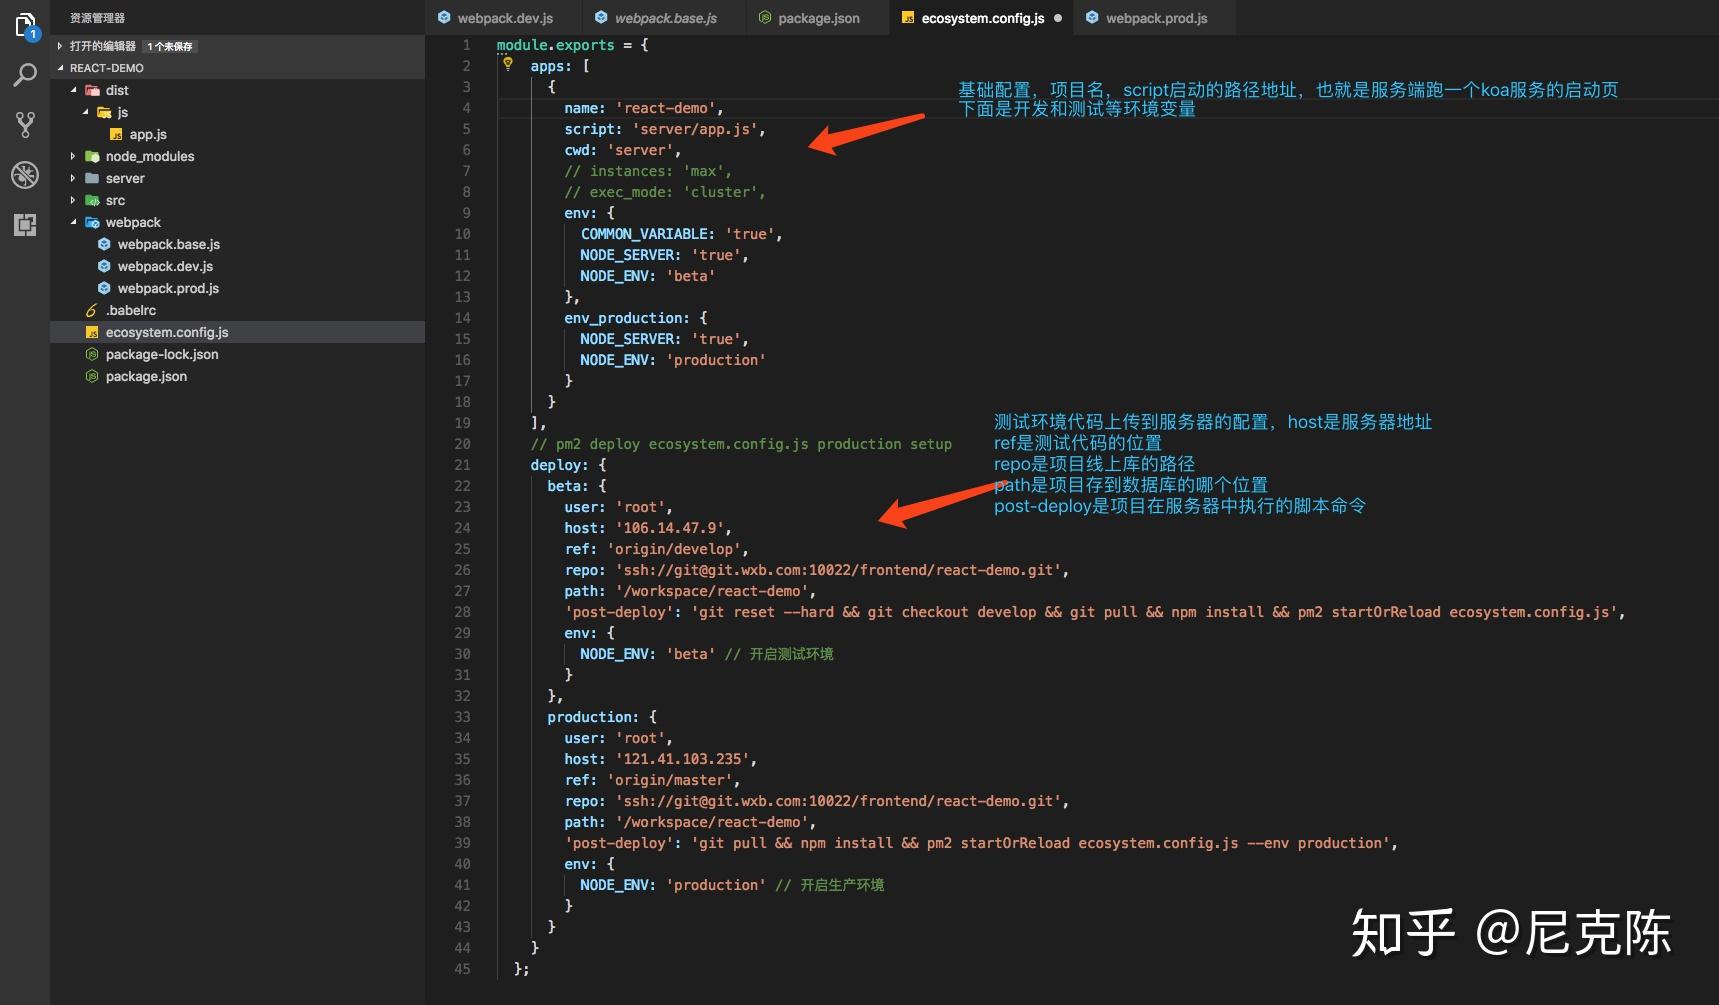Collapse the webpack folder arrow

73,222
